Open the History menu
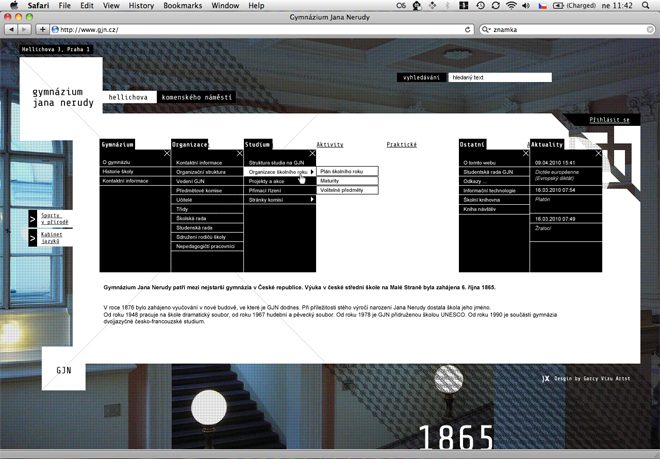Image resolution: width=660 pixels, height=459 pixels. (141, 5)
